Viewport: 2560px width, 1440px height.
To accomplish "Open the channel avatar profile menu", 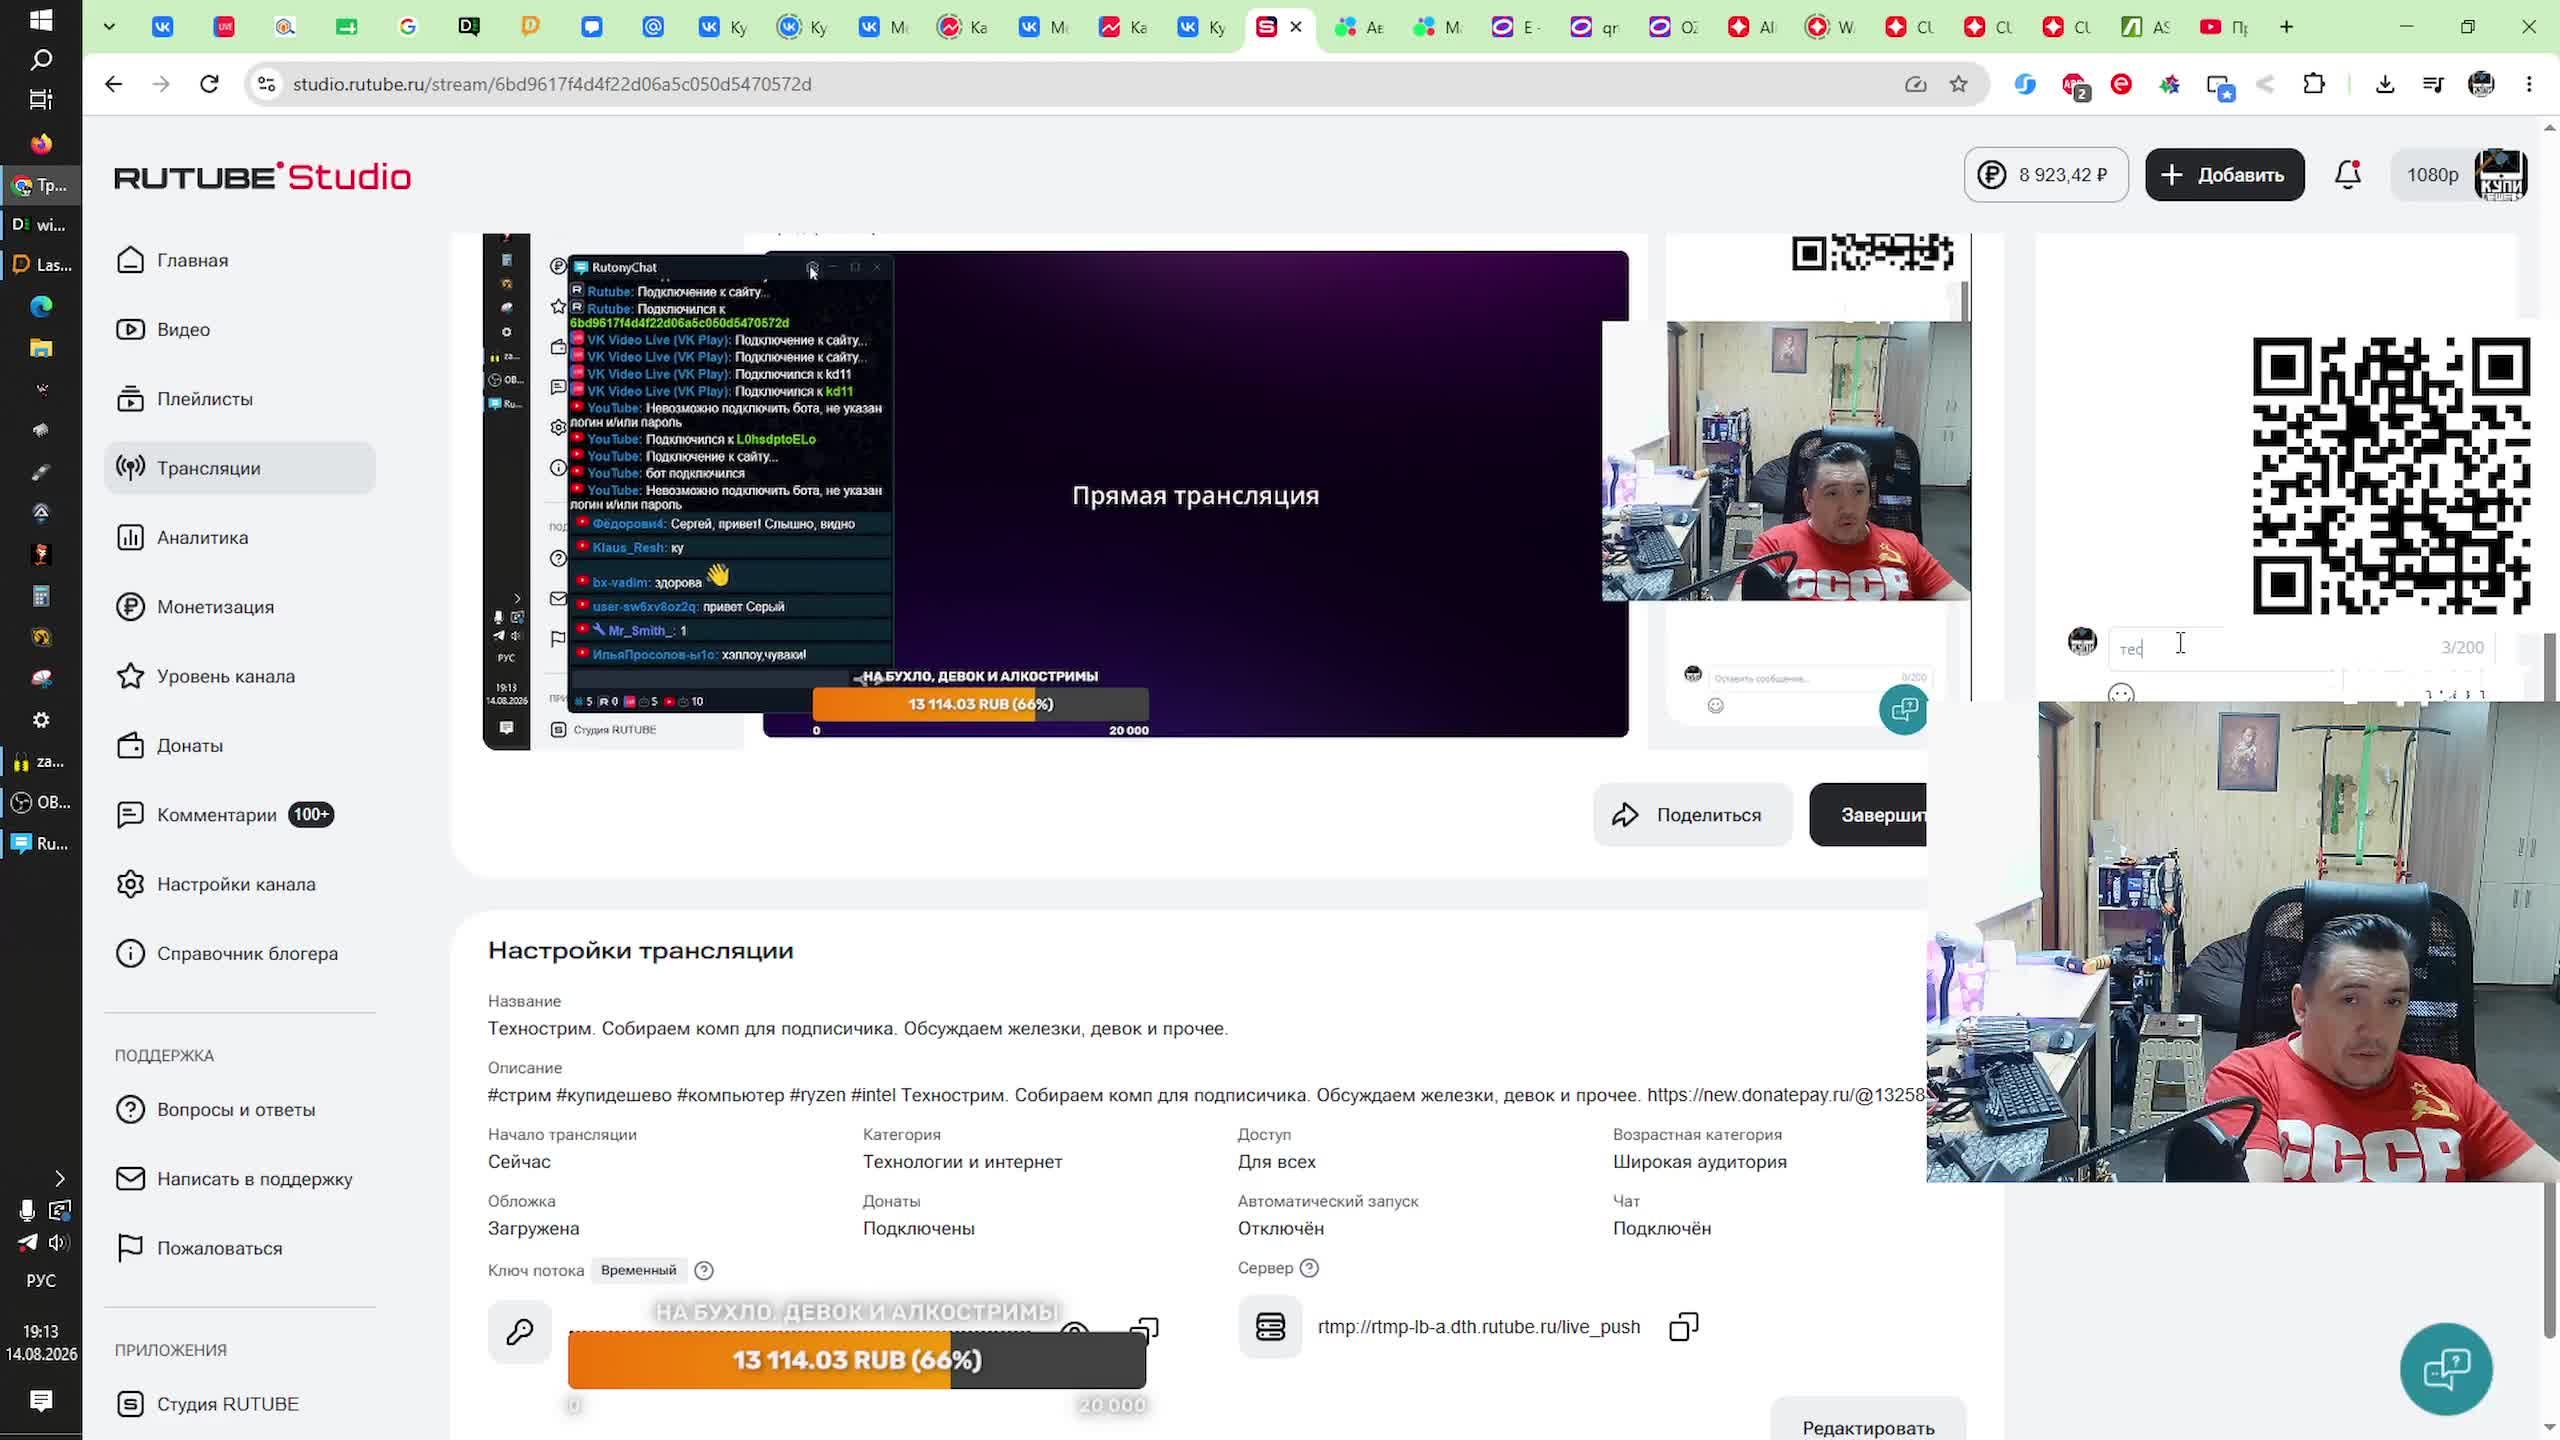I will point(2500,175).
